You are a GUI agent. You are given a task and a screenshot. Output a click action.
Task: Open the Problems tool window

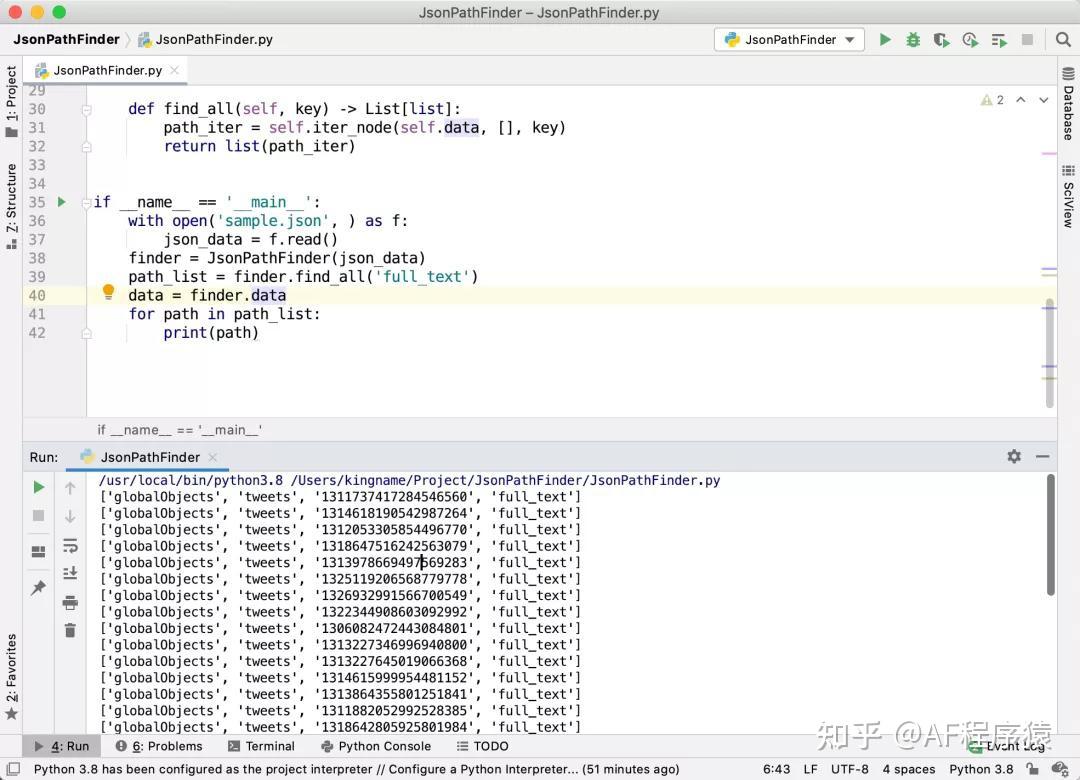click(166, 746)
